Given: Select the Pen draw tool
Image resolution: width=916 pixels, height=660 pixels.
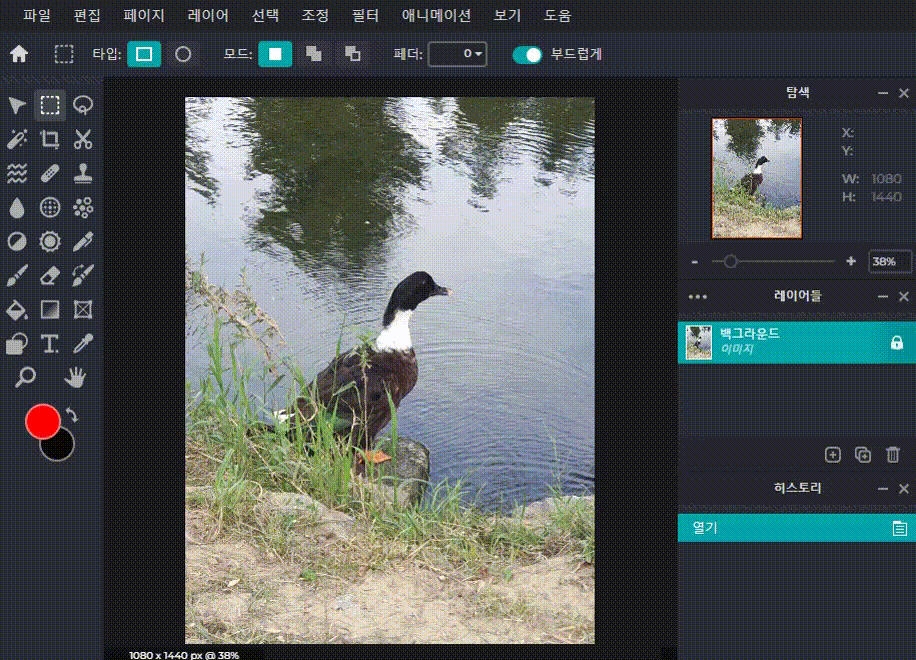Looking at the screenshot, I should 83,241.
